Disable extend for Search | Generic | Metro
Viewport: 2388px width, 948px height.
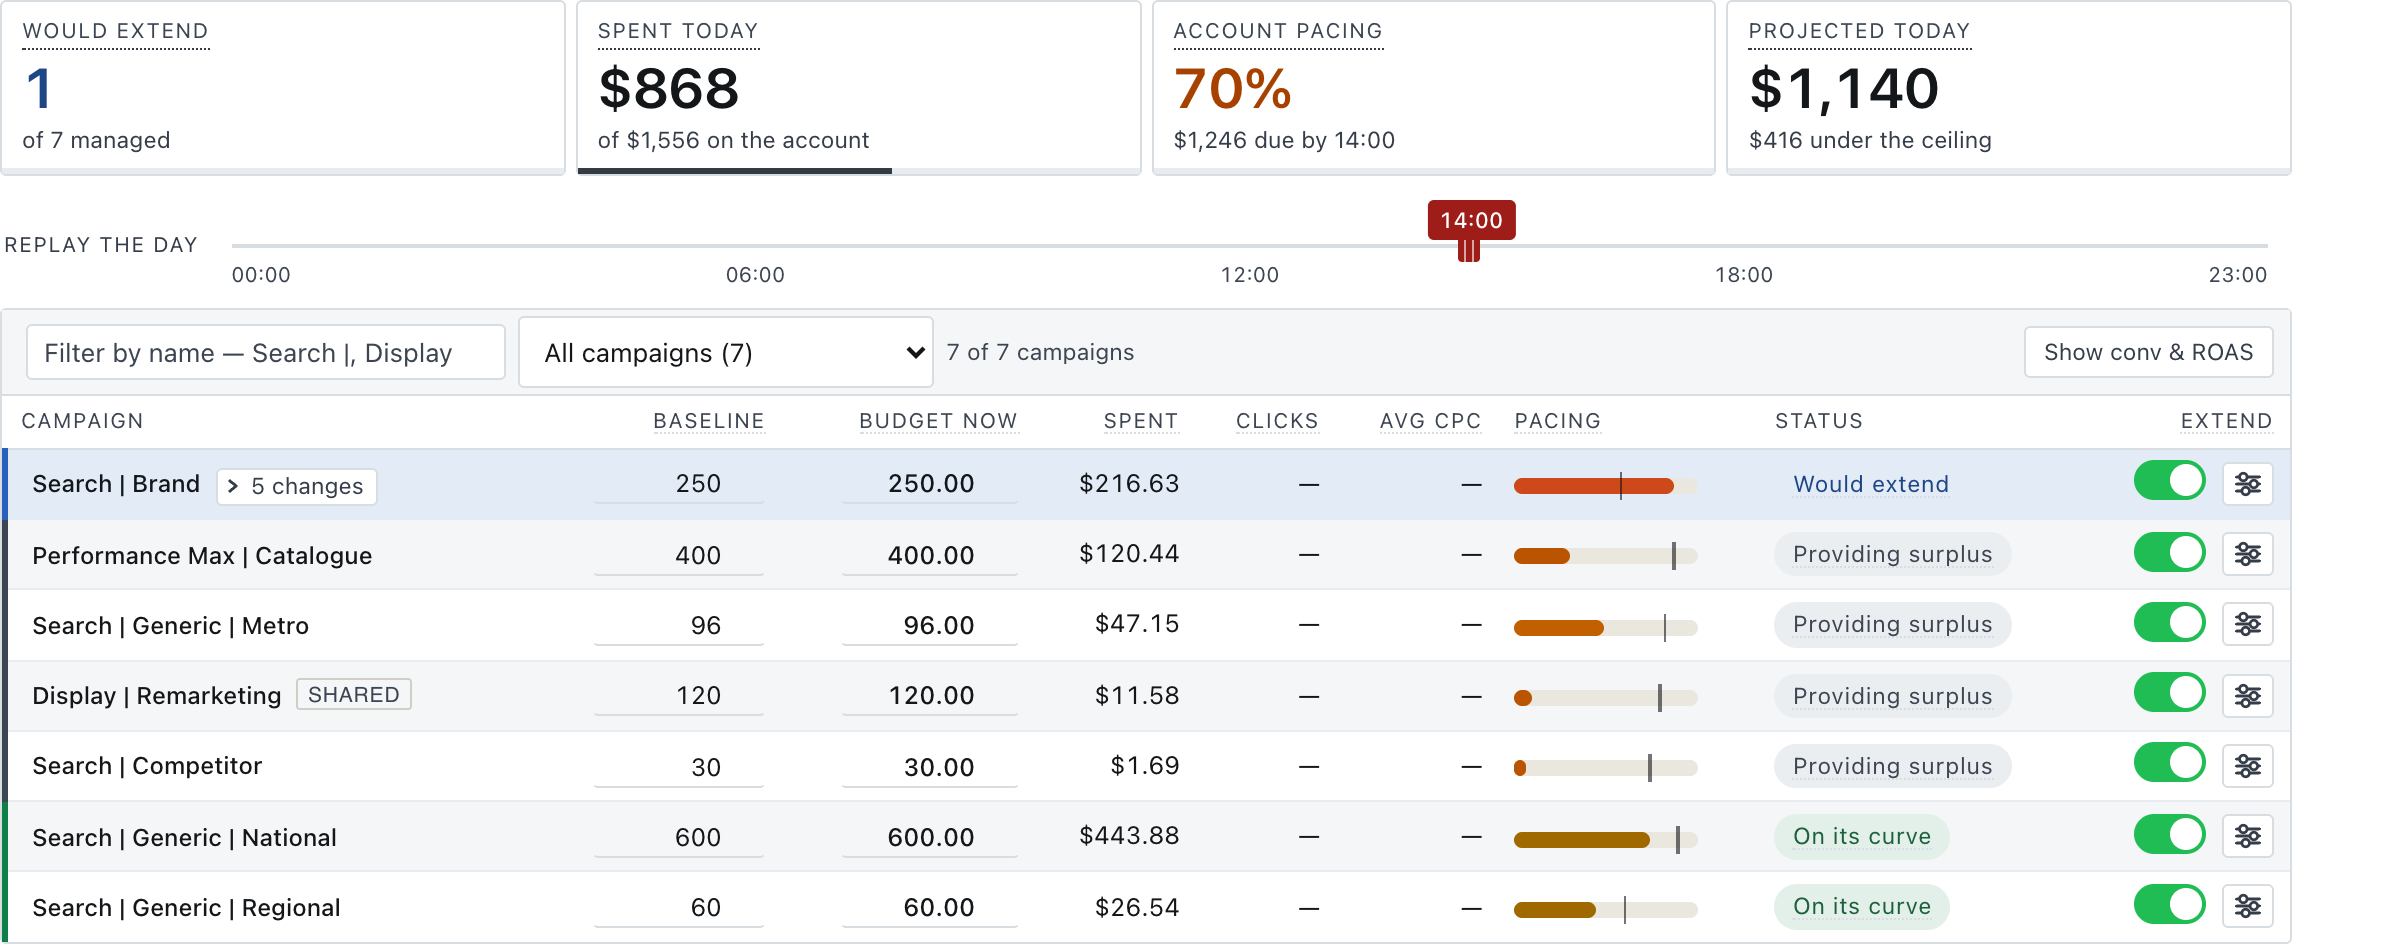[x=2169, y=622]
